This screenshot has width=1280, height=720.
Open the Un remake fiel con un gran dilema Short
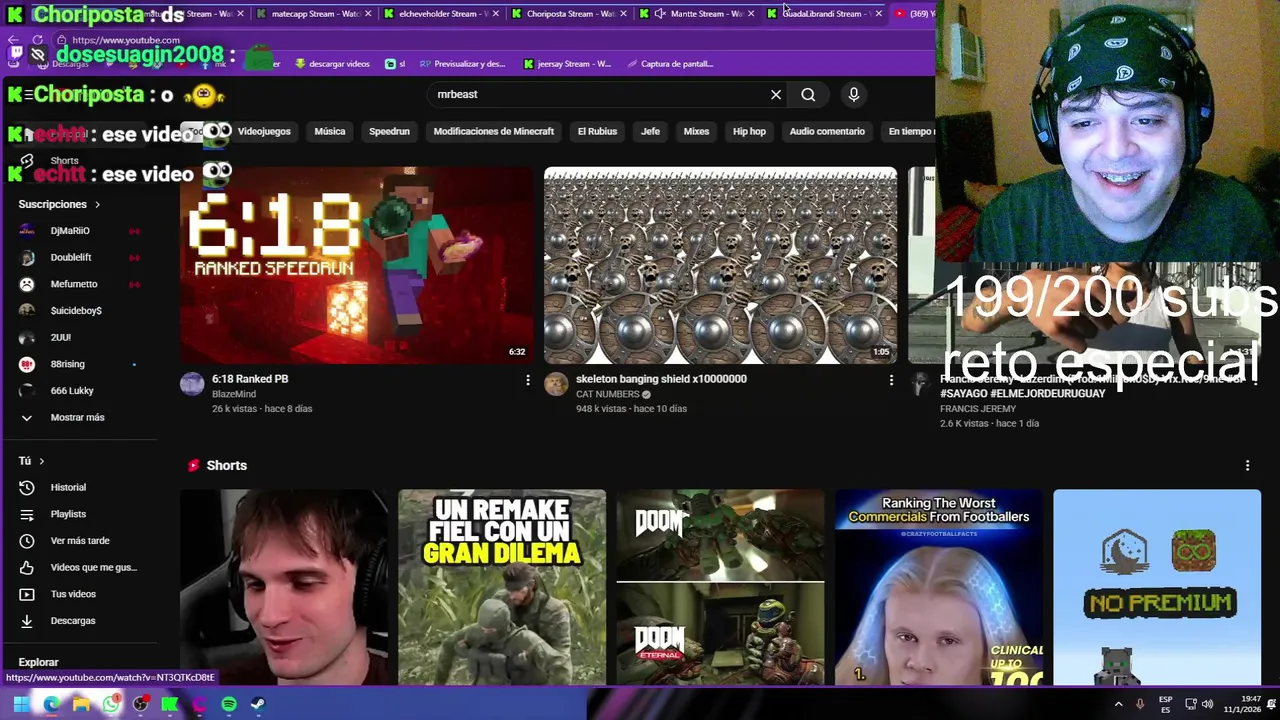502,587
